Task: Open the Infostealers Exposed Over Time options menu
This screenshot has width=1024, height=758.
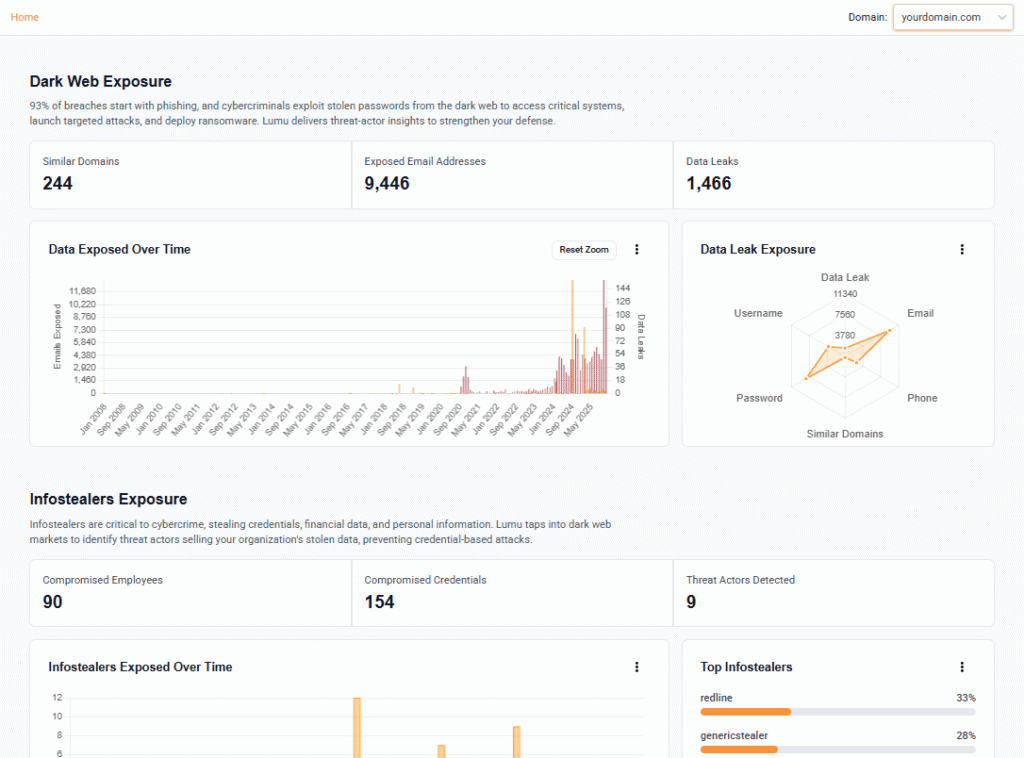Action: tap(637, 667)
